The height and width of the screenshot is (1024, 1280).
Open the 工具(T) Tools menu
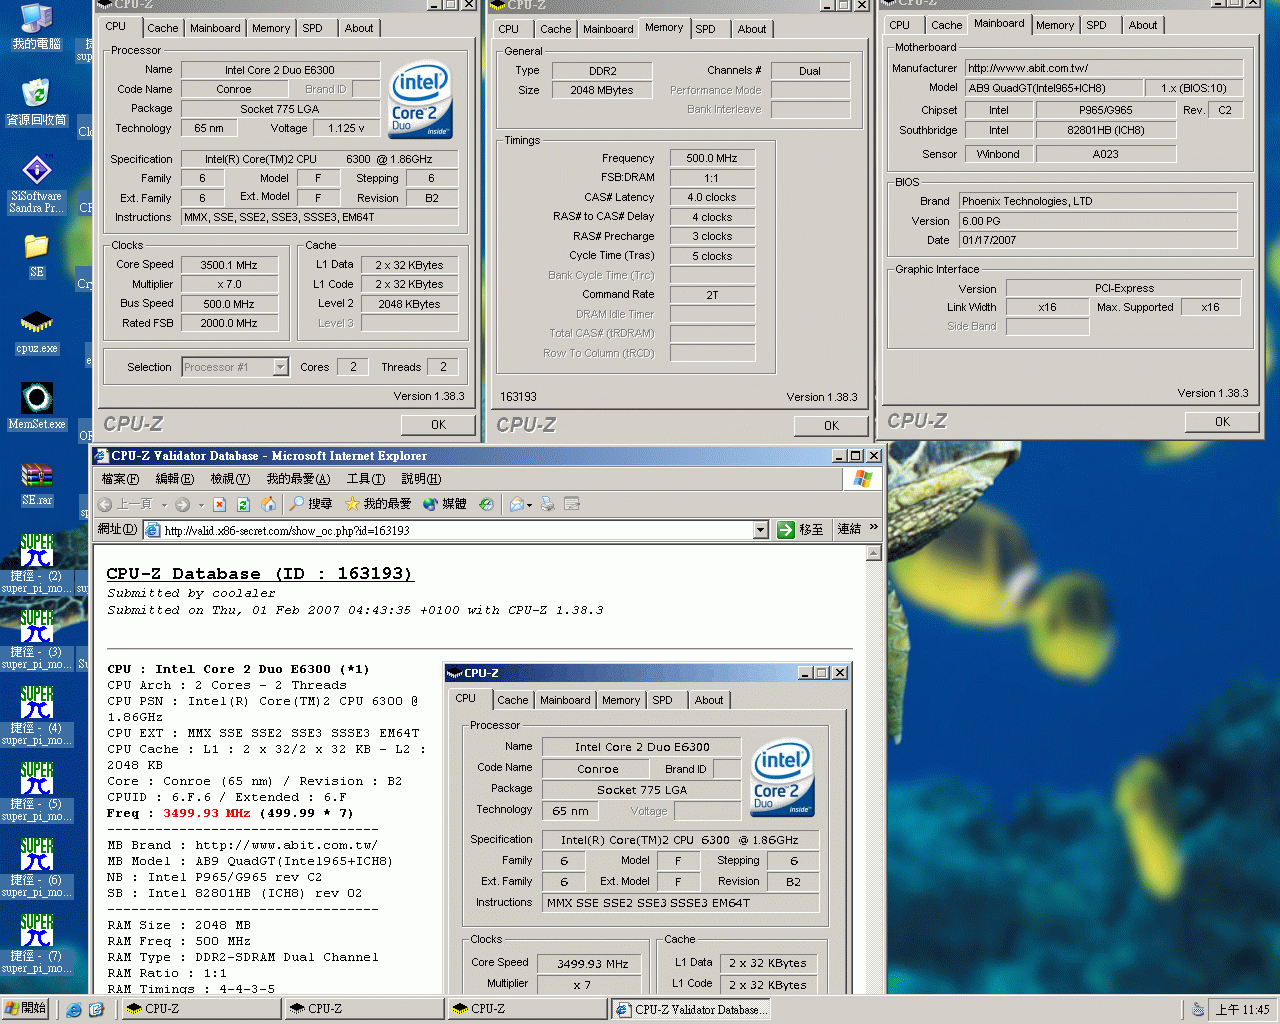pos(366,479)
